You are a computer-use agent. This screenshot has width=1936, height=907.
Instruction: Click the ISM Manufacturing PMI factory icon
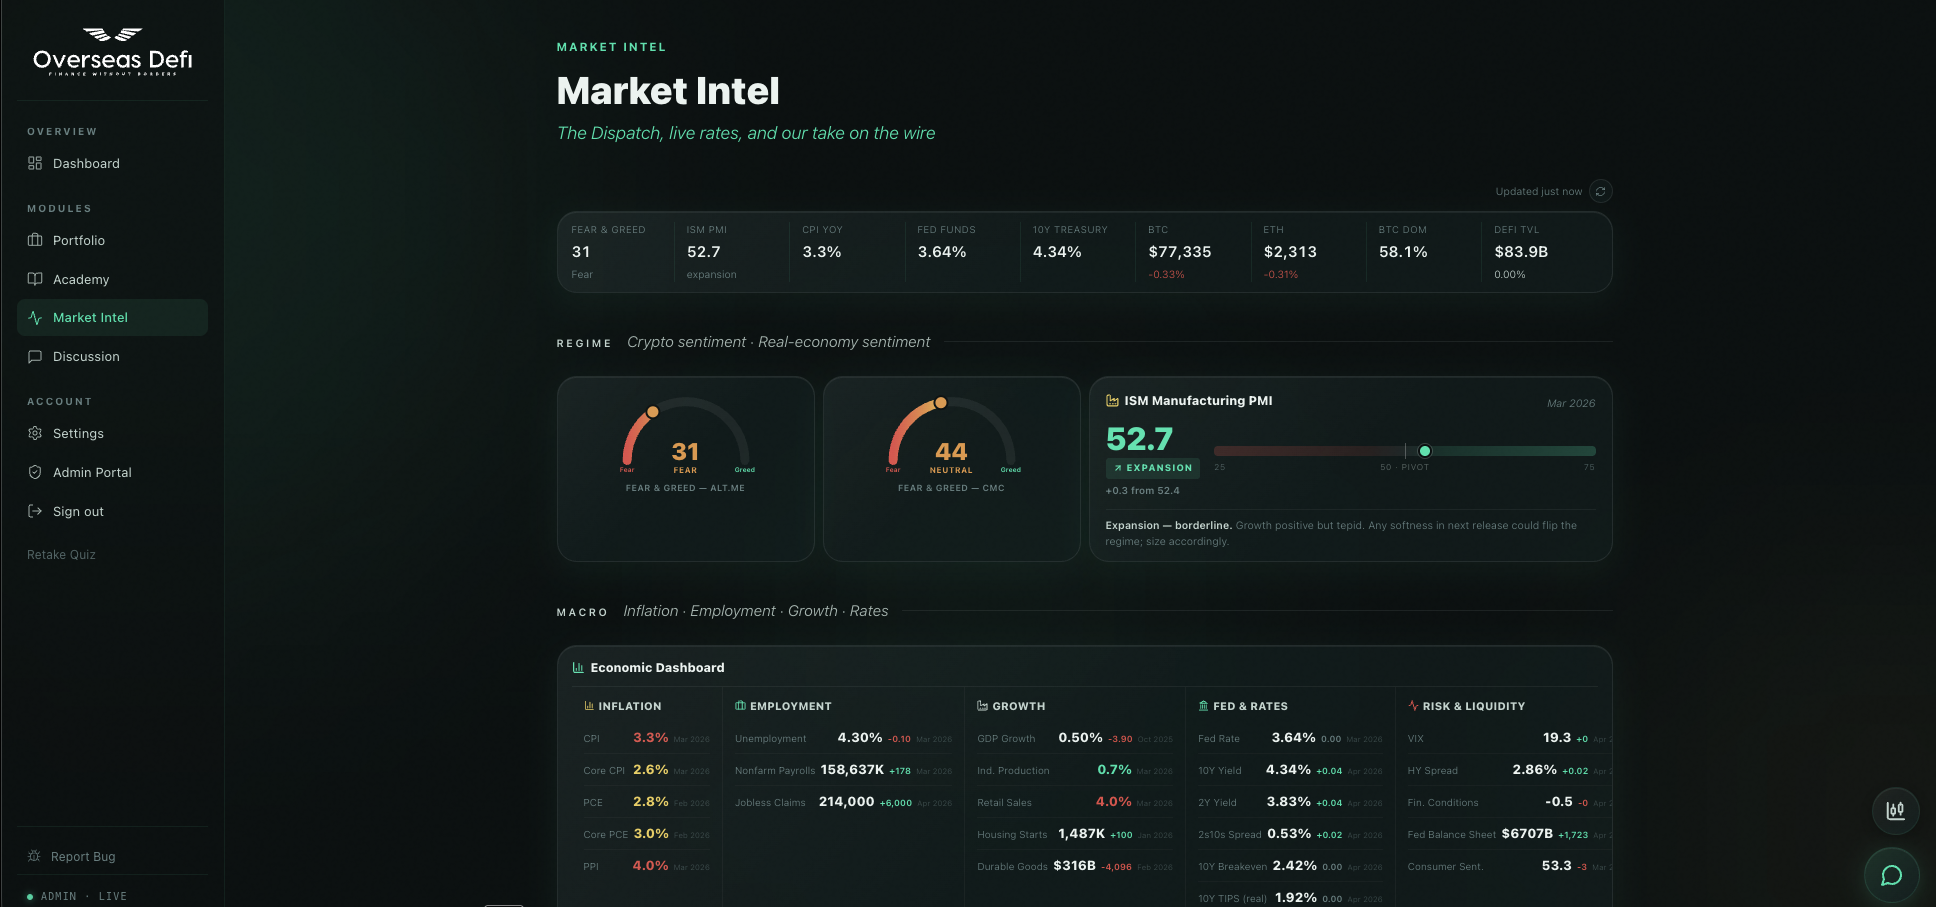pos(1112,400)
